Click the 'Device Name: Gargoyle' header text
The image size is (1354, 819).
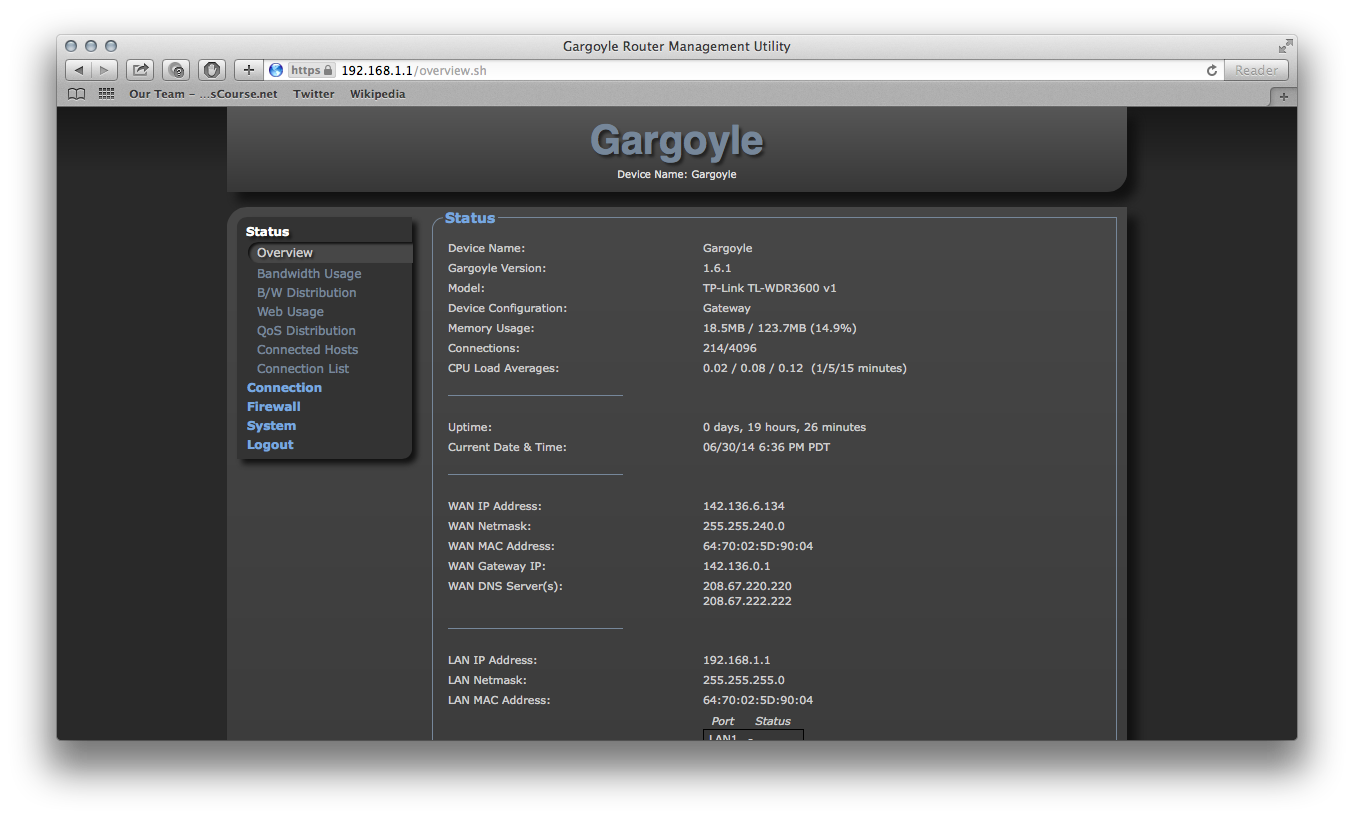point(677,174)
